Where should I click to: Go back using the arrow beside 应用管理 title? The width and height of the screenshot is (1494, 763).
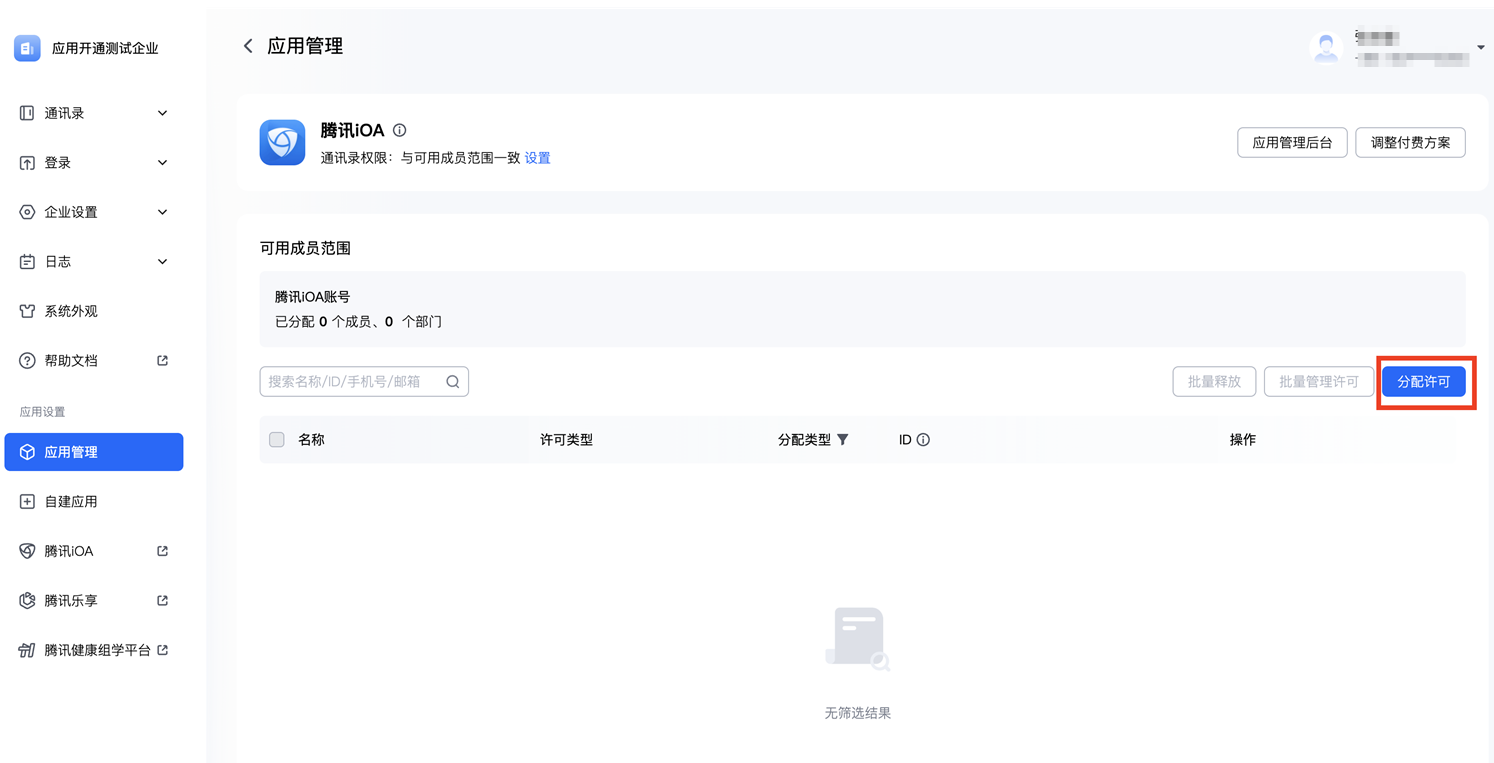[x=248, y=46]
